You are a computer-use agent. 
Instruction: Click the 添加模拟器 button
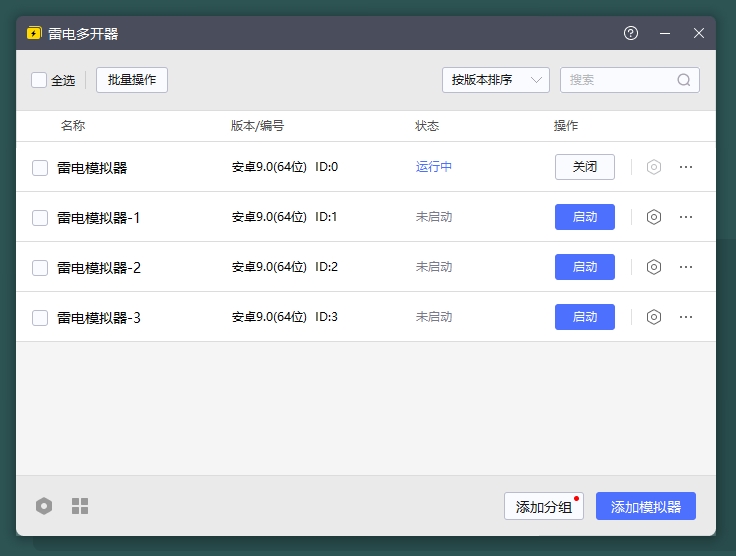(x=646, y=506)
